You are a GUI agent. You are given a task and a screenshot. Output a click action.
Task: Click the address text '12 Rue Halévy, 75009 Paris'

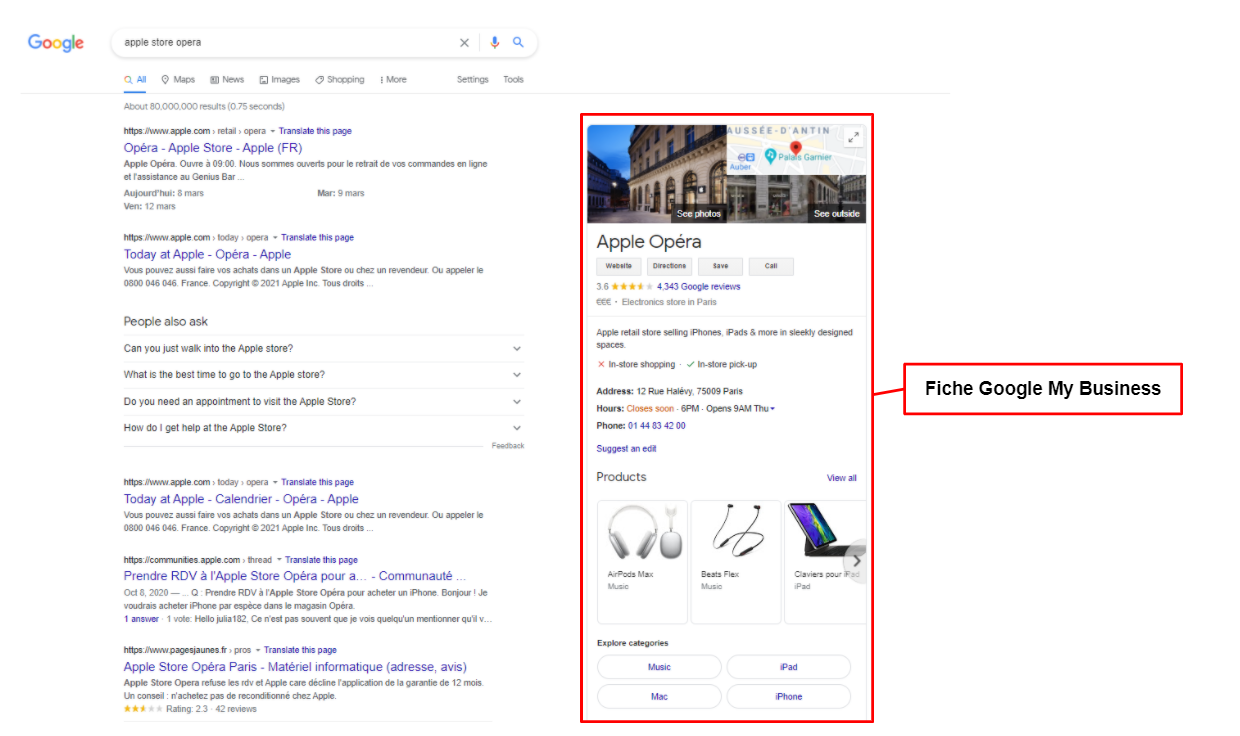click(689, 392)
